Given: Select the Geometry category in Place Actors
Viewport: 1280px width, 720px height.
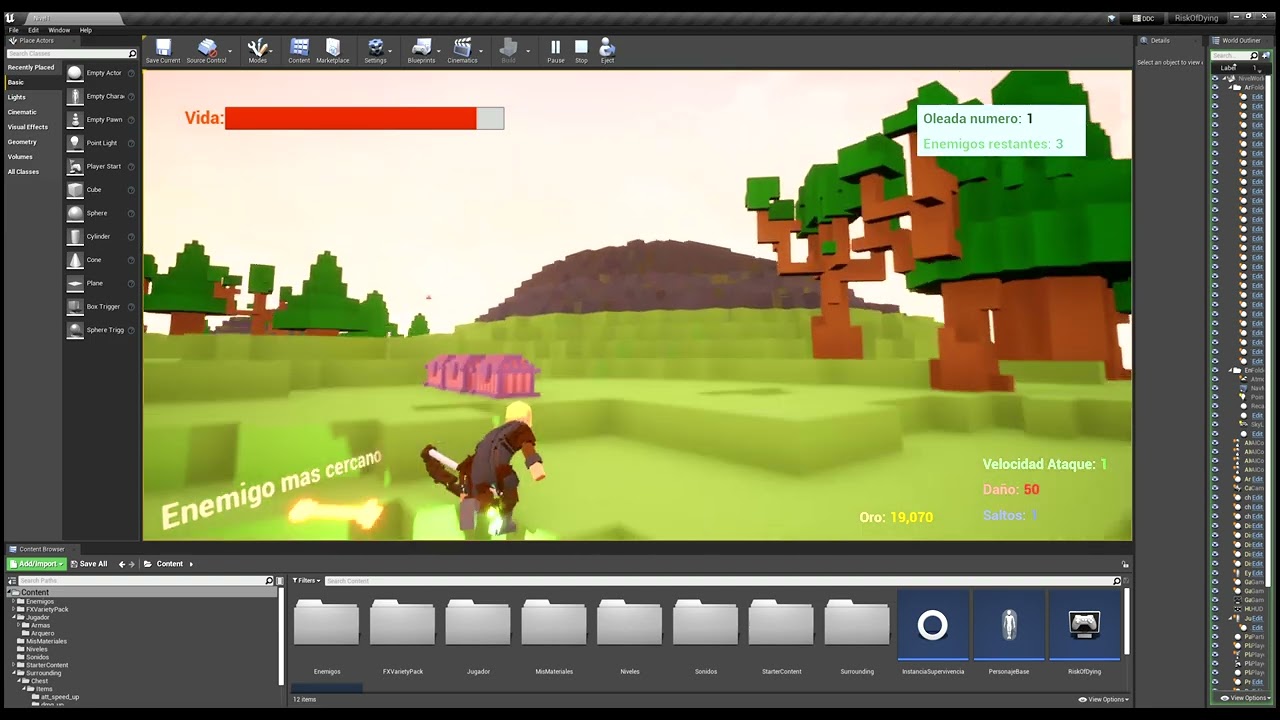Looking at the screenshot, I should point(22,142).
